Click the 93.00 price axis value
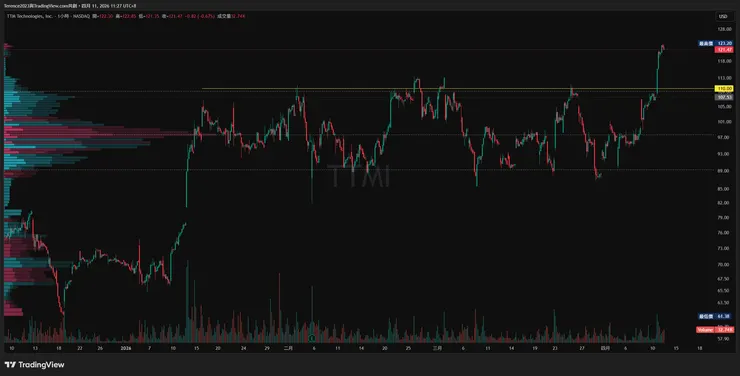 pos(724,154)
